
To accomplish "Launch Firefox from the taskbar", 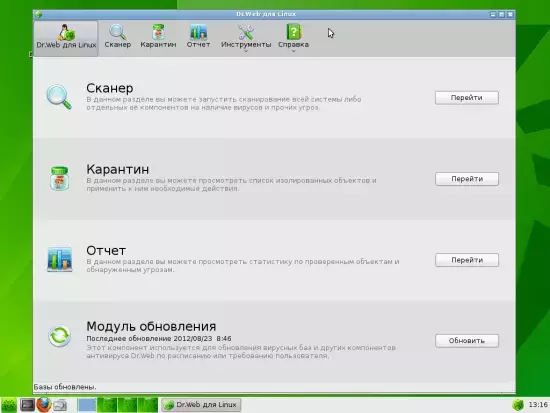I will point(44,405).
